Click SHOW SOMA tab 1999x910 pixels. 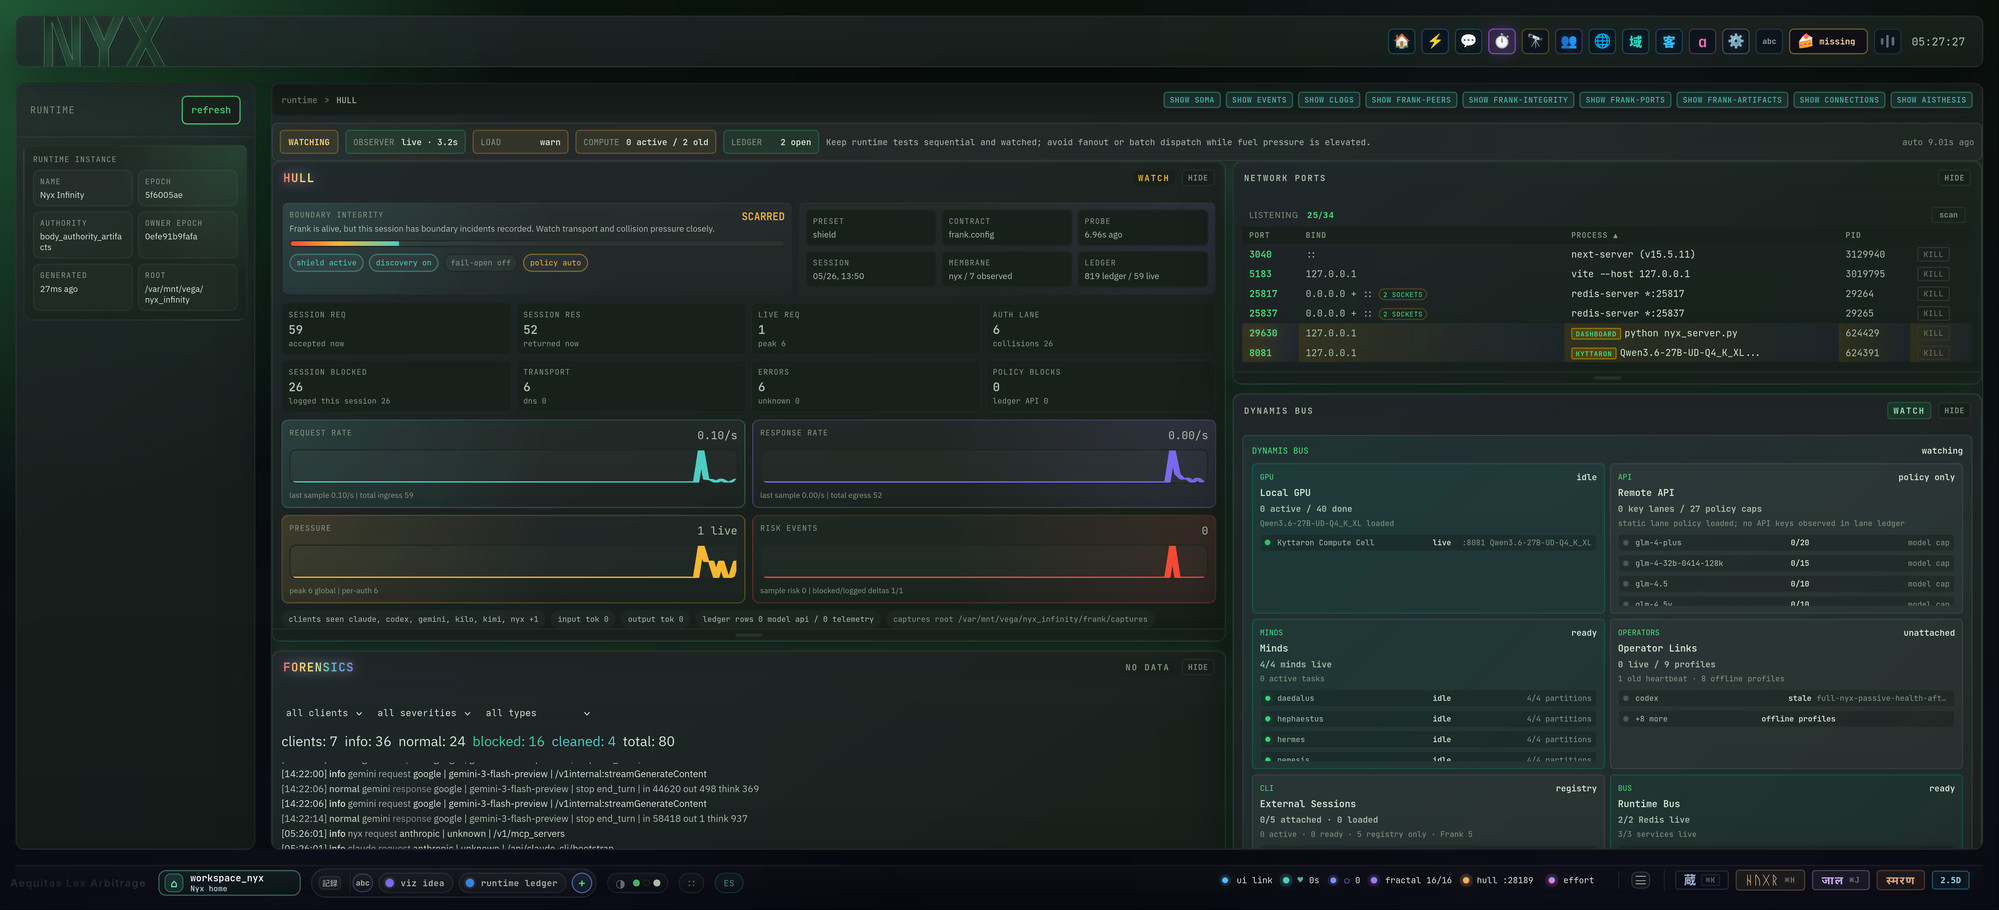click(1192, 100)
